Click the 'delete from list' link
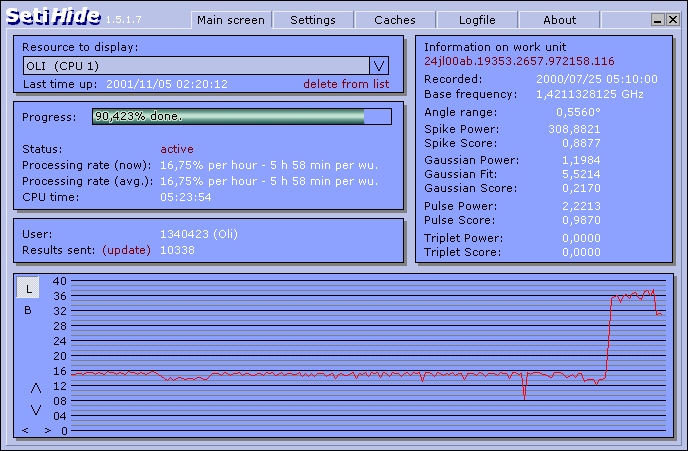The height and width of the screenshot is (451, 688). tap(346, 84)
